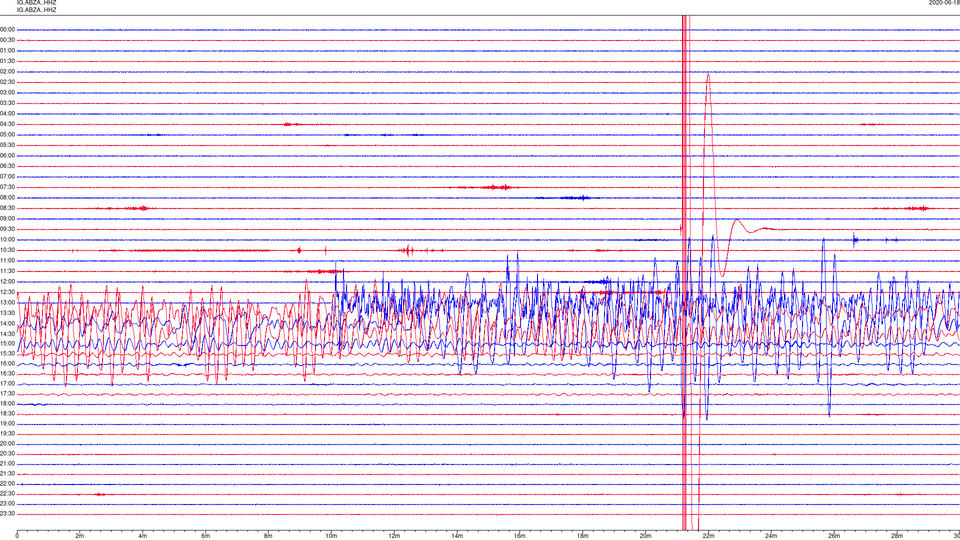Pick the 17:00 time label
This screenshot has width=960, height=540.
7,383
